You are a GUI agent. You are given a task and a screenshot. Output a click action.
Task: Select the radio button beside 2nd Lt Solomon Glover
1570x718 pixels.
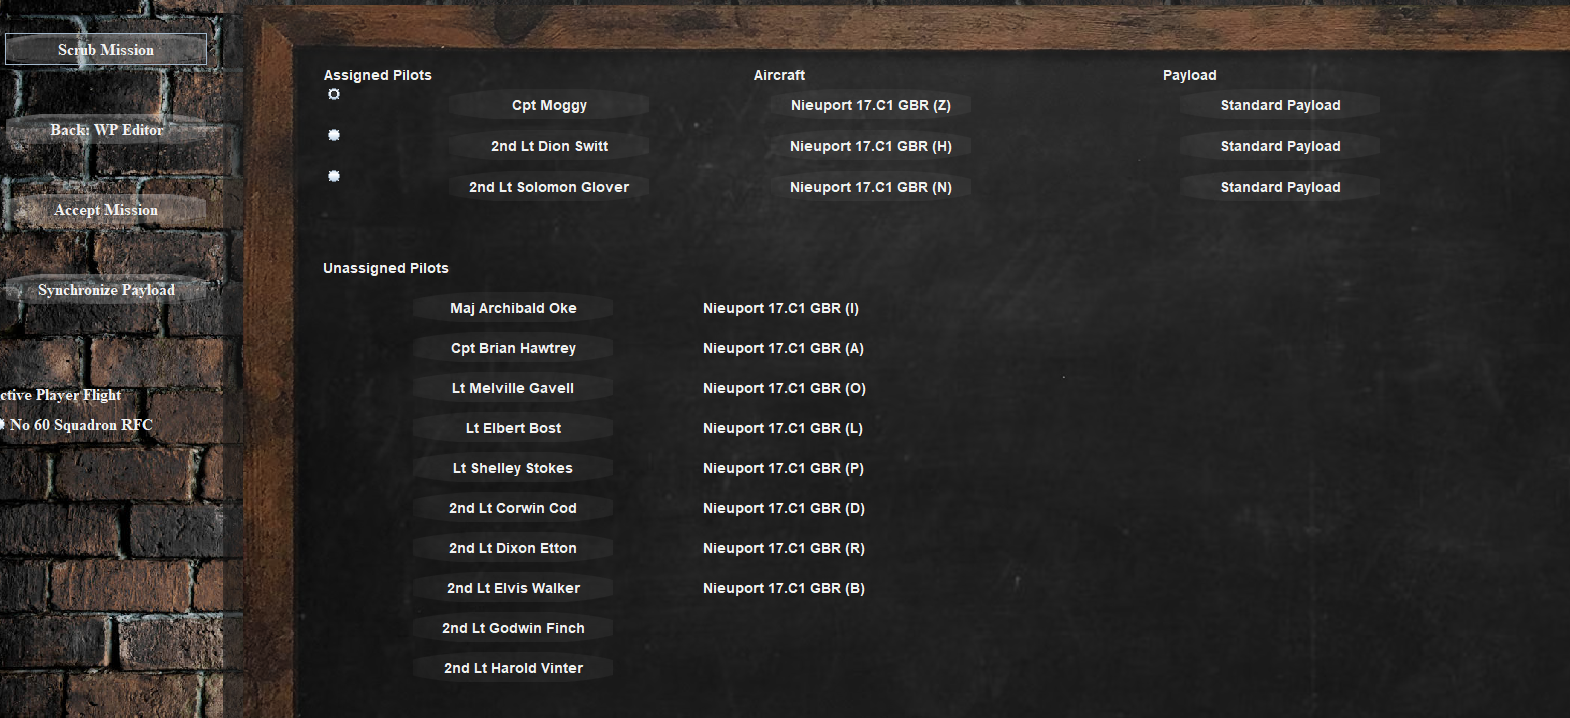334,176
